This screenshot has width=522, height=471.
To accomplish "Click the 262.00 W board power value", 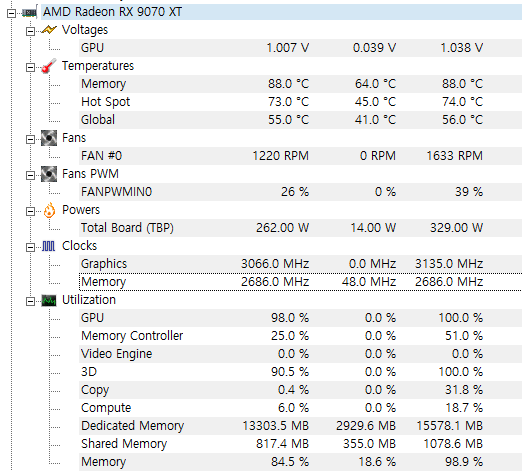I will click(283, 228).
